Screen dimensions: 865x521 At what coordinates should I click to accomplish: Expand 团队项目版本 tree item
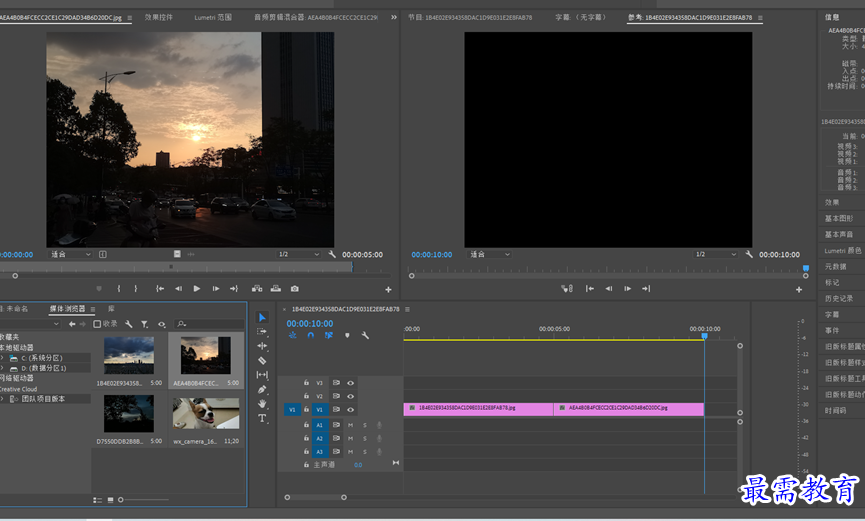coord(3,398)
